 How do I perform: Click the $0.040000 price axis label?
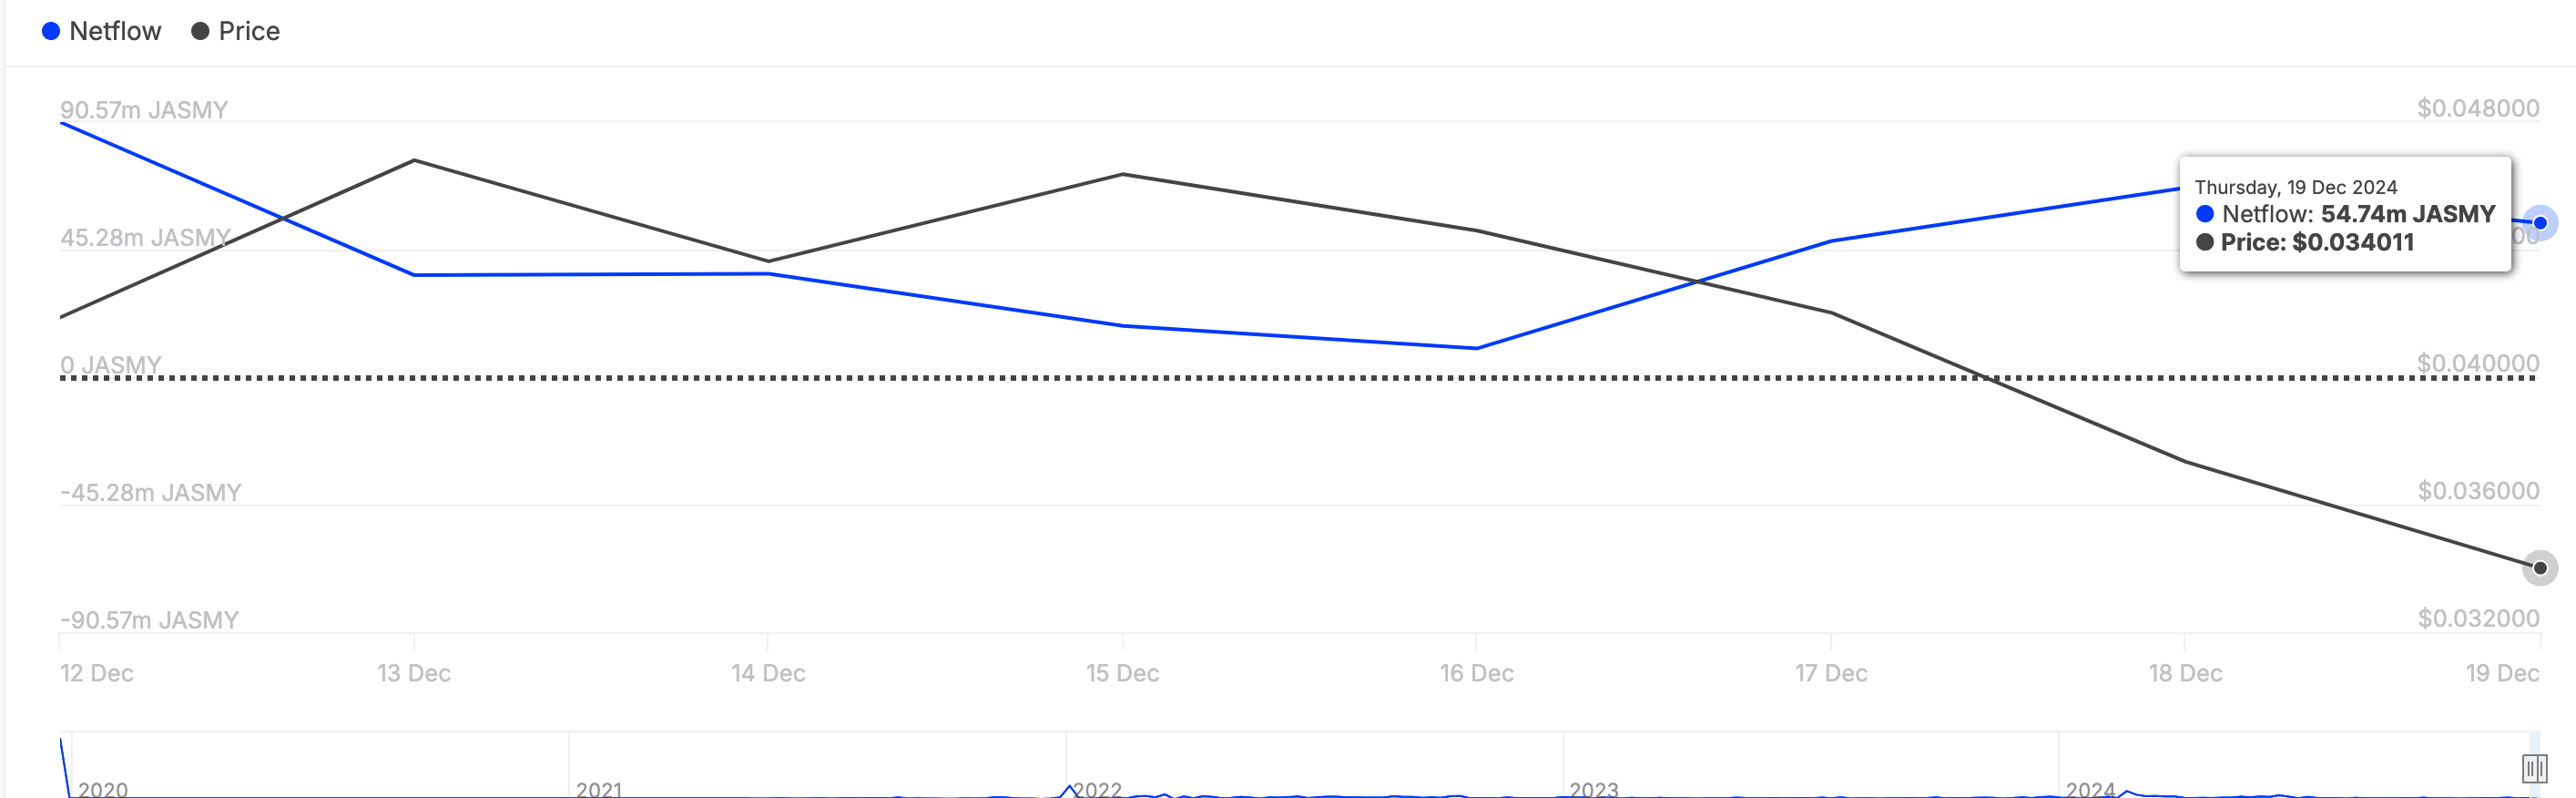tap(2478, 363)
